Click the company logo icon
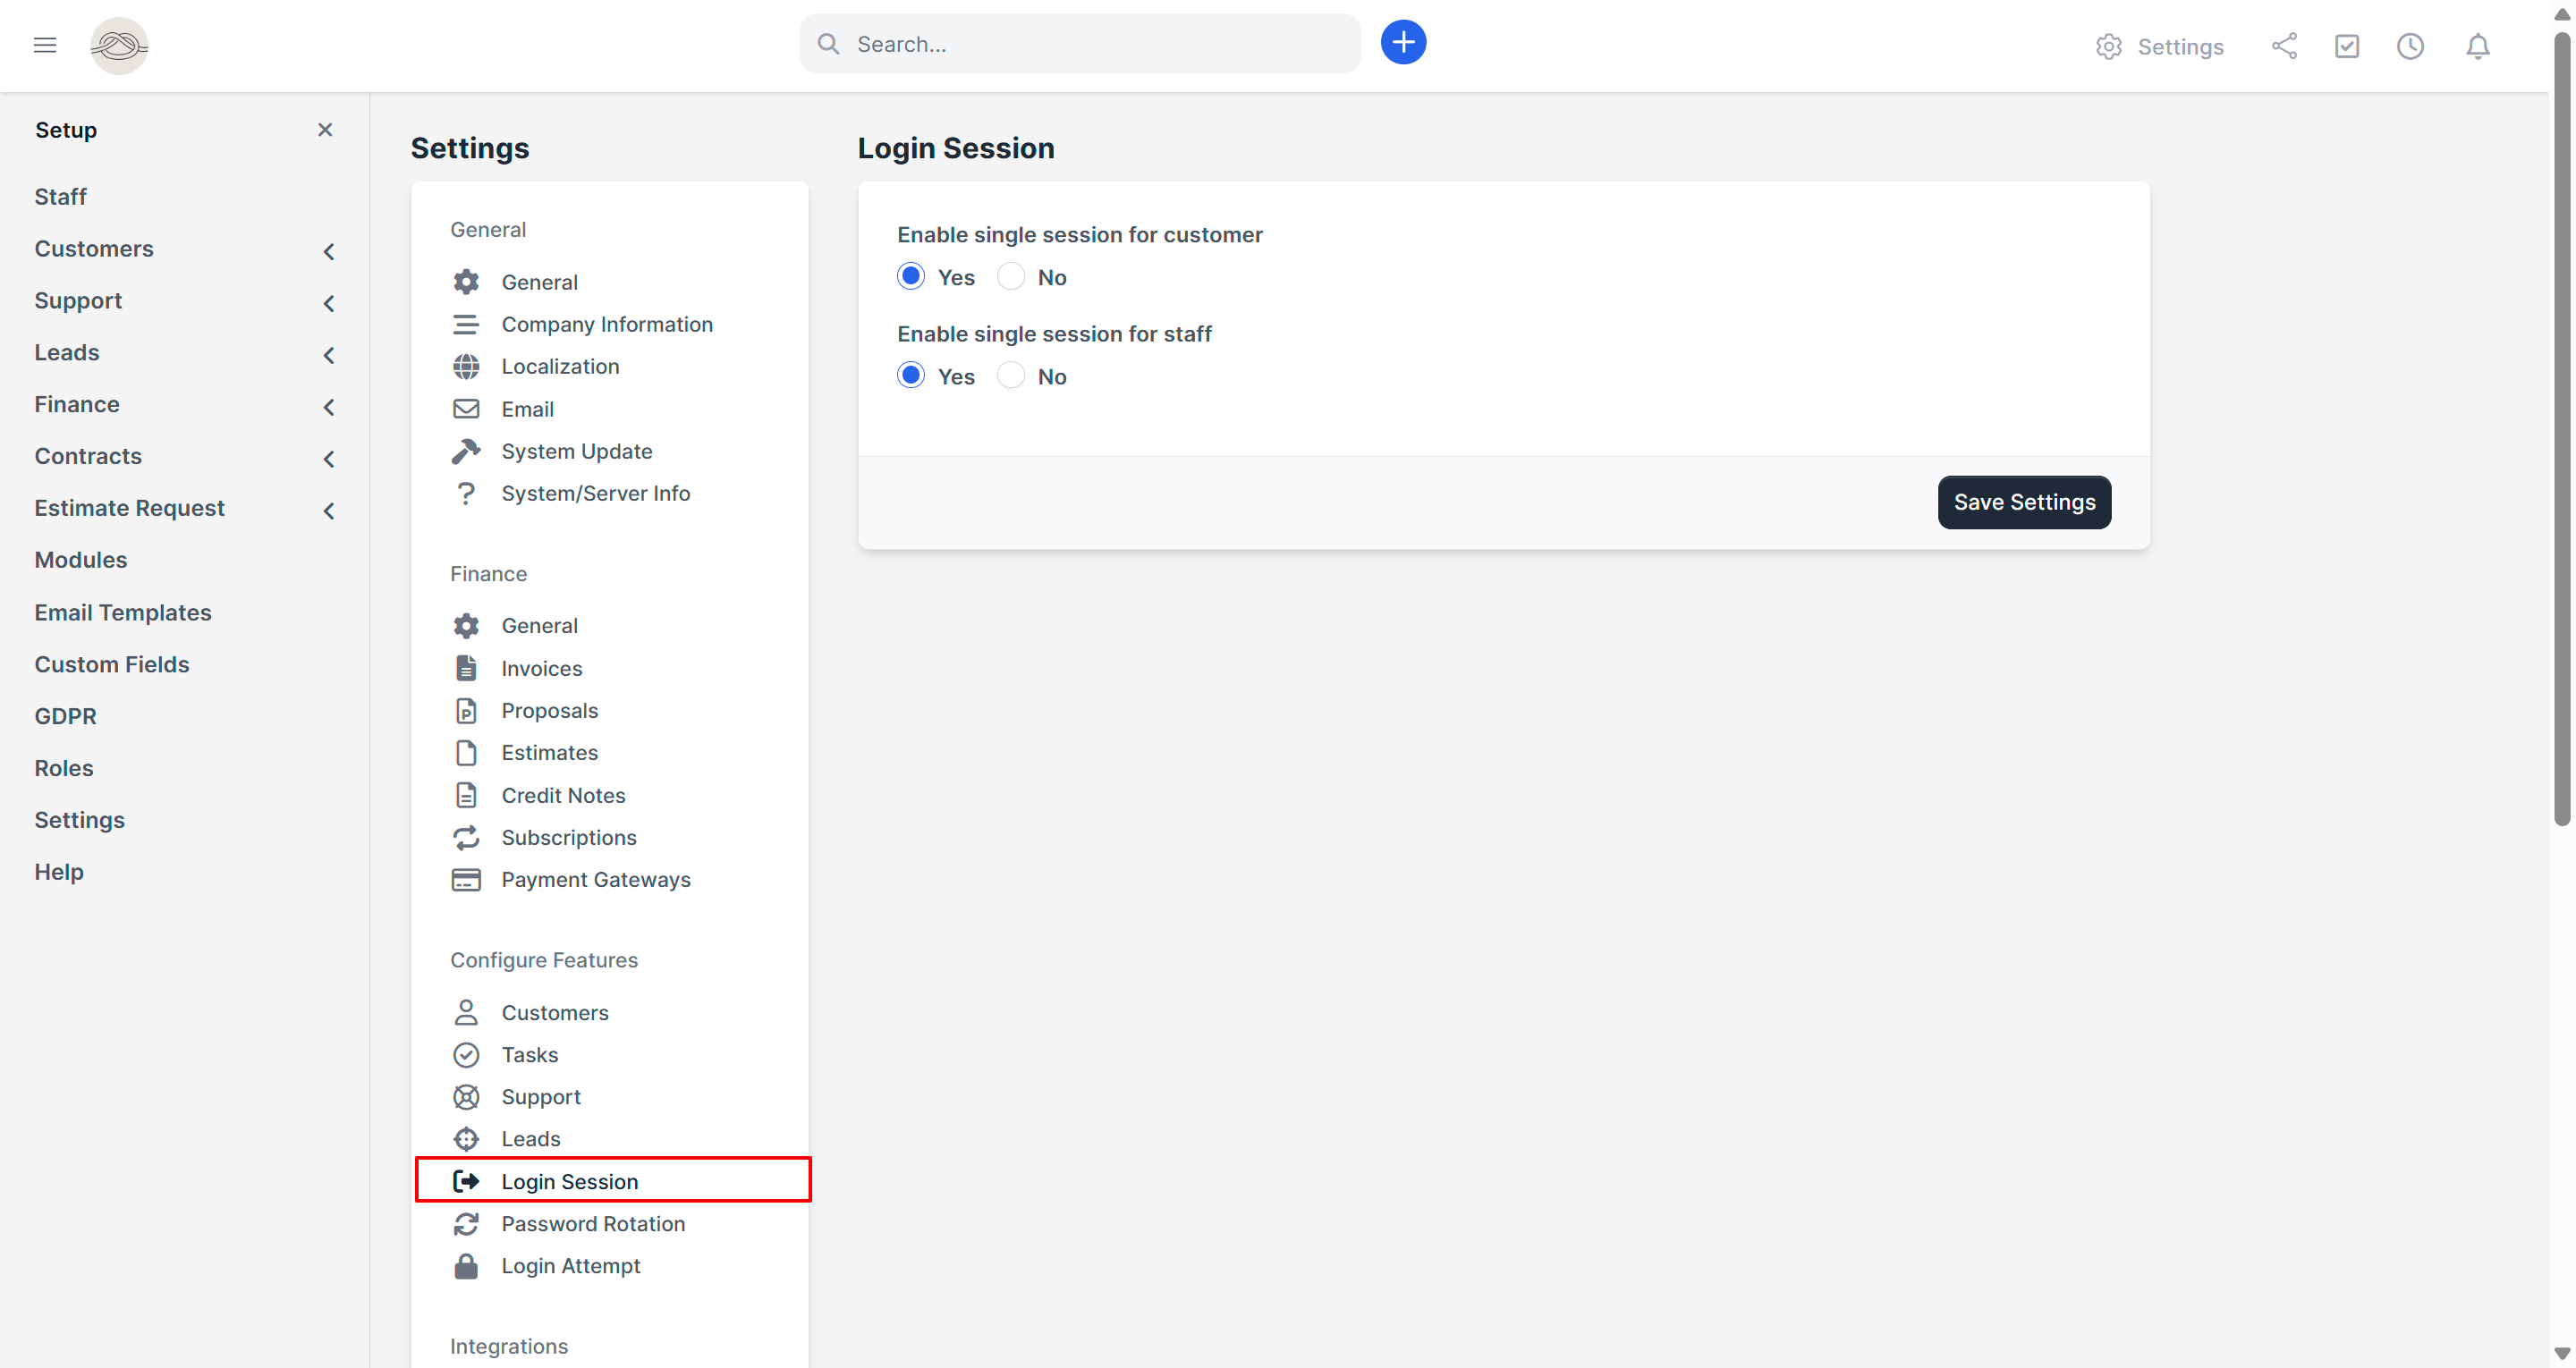Screen dimensions: 2576x1368 coord(119,45)
